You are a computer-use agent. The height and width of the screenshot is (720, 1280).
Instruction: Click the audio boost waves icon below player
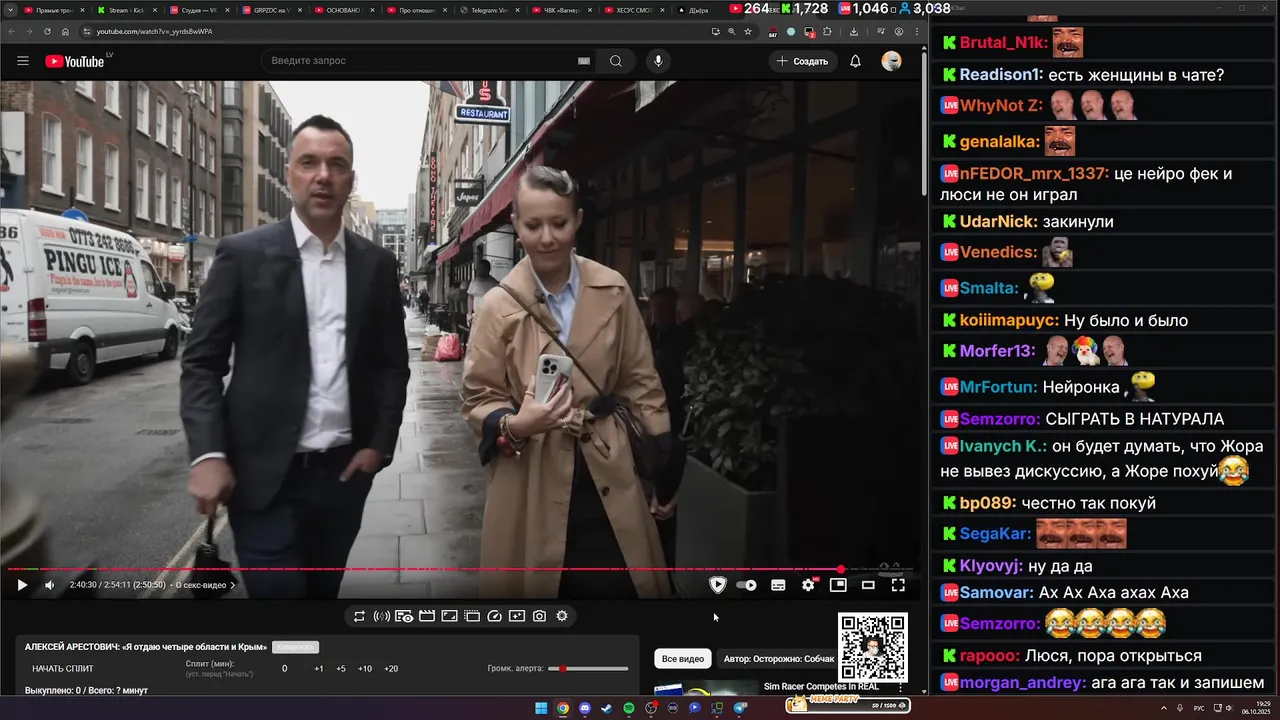382,616
